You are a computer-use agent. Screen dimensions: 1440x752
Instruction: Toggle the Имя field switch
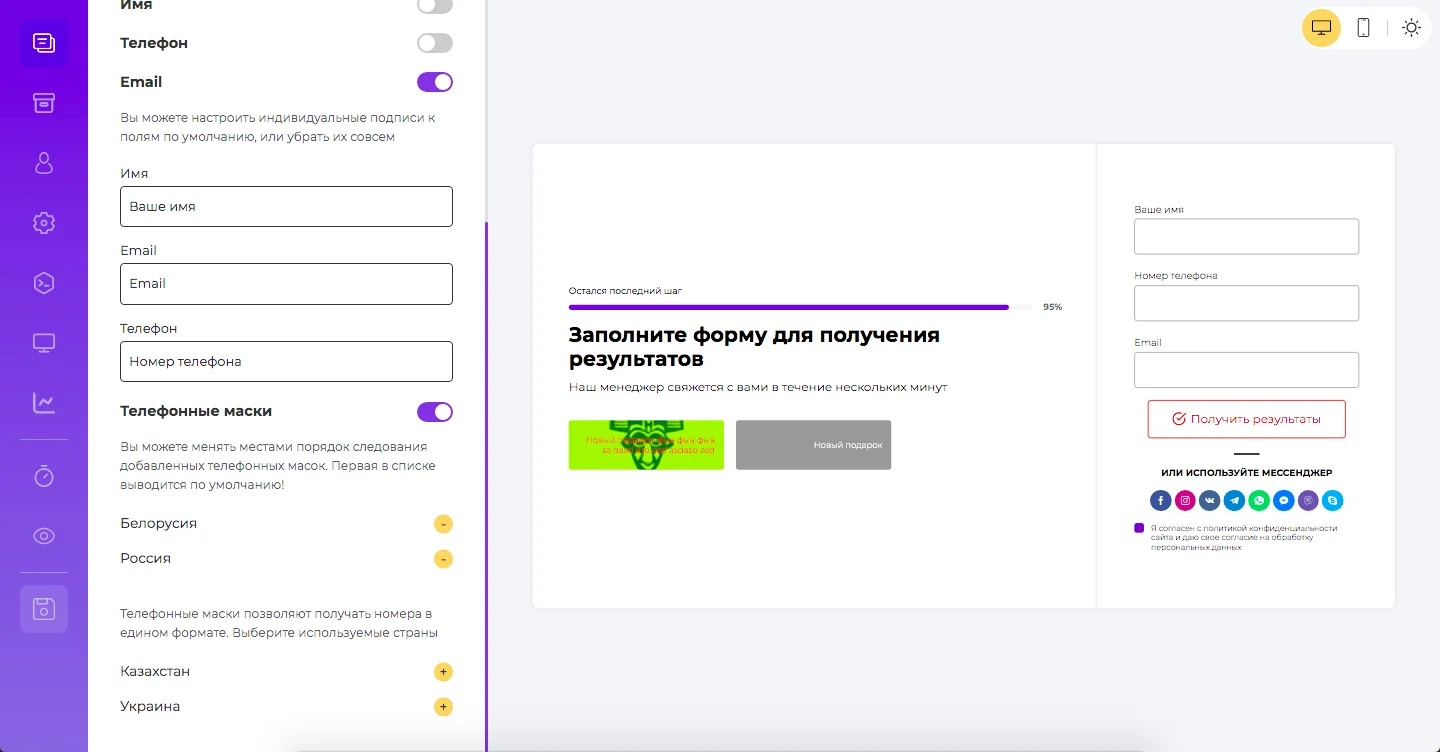(435, 6)
